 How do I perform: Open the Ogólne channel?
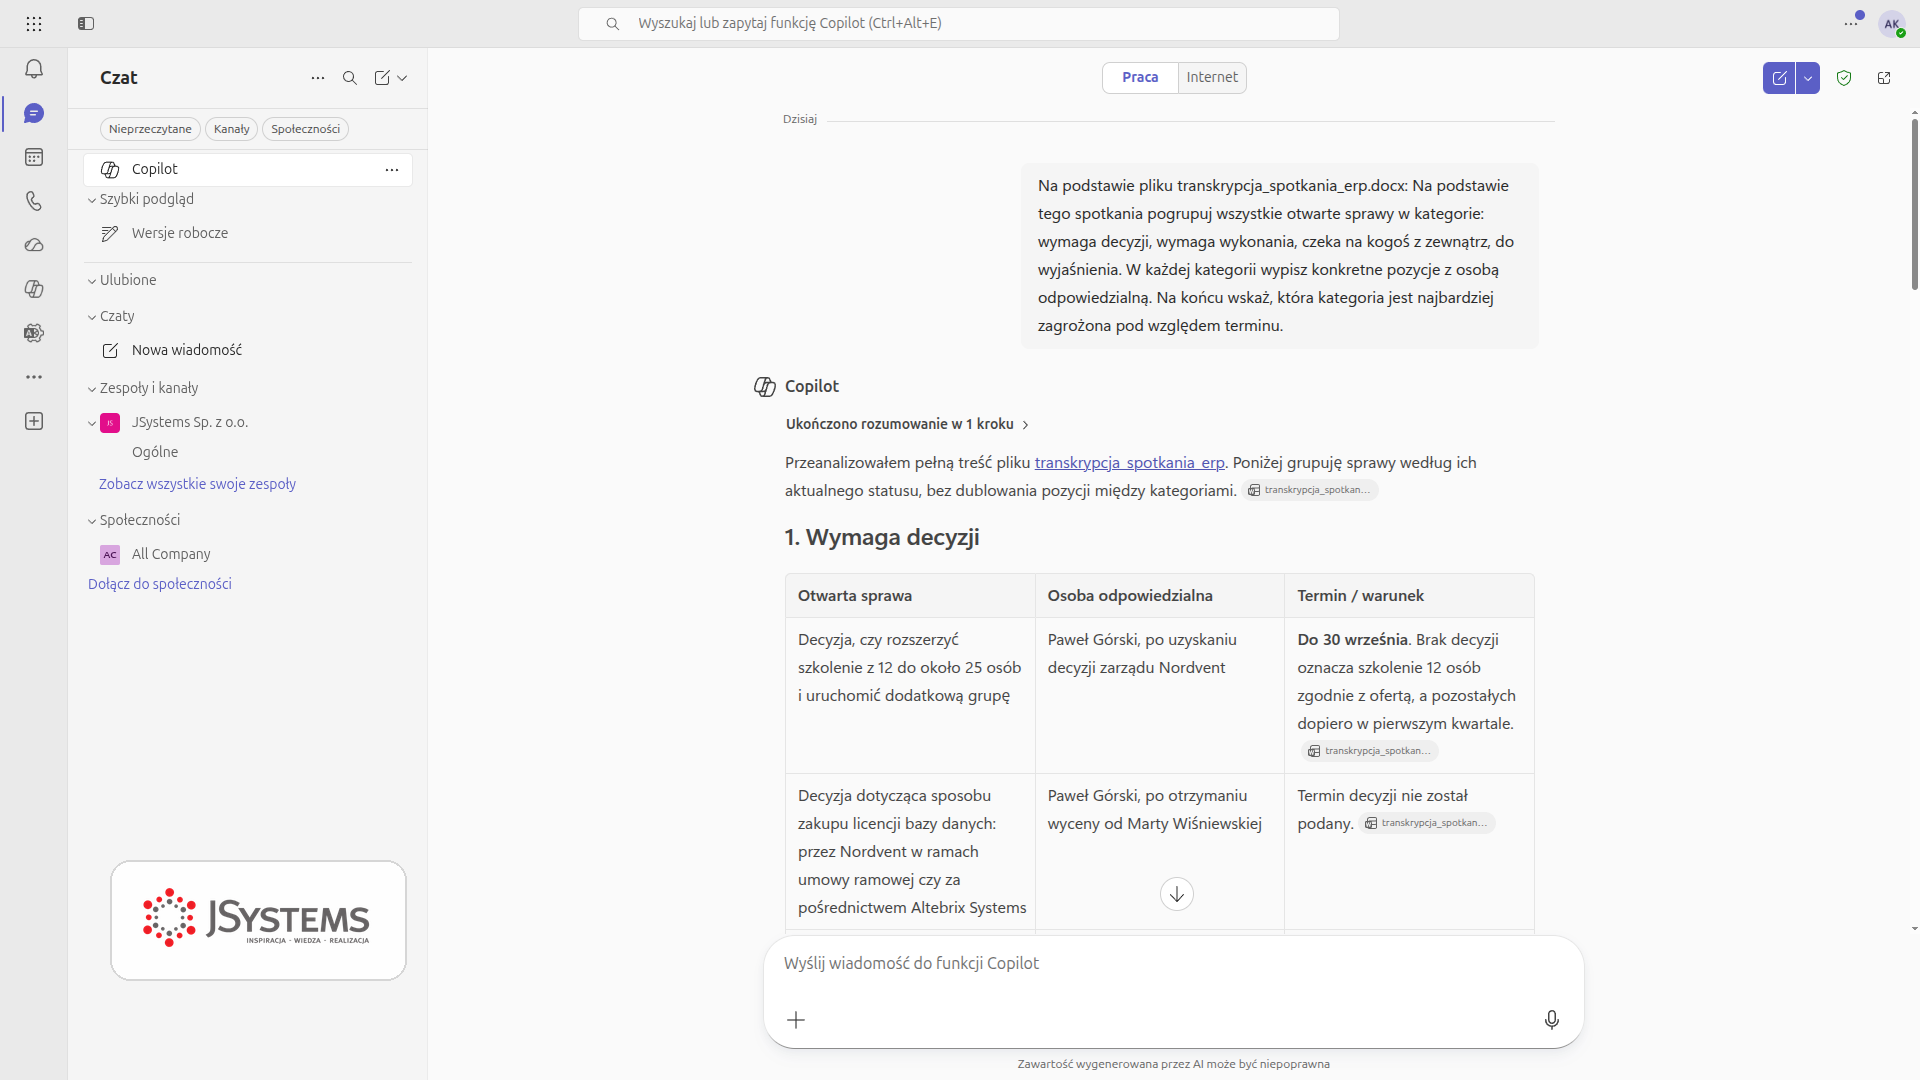coord(155,452)
